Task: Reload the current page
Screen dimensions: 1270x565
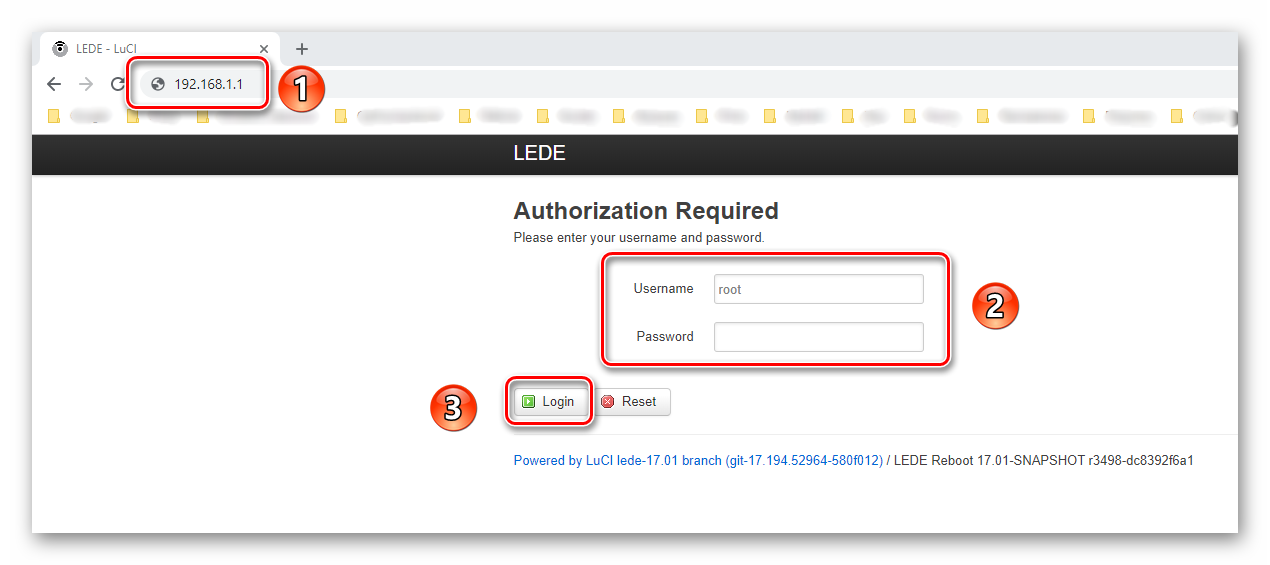Action: click(x=117, y=85)
